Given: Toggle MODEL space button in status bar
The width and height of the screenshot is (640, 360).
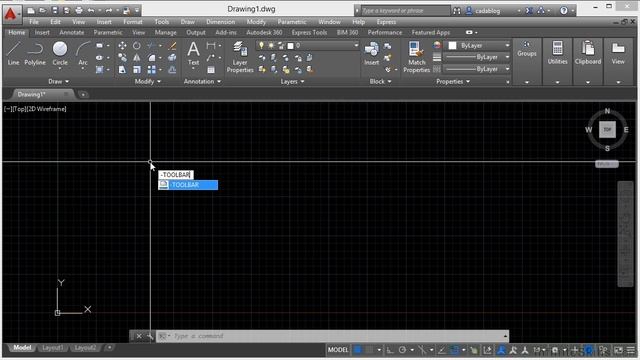Looking at the screenshot, I should [338, 350].
